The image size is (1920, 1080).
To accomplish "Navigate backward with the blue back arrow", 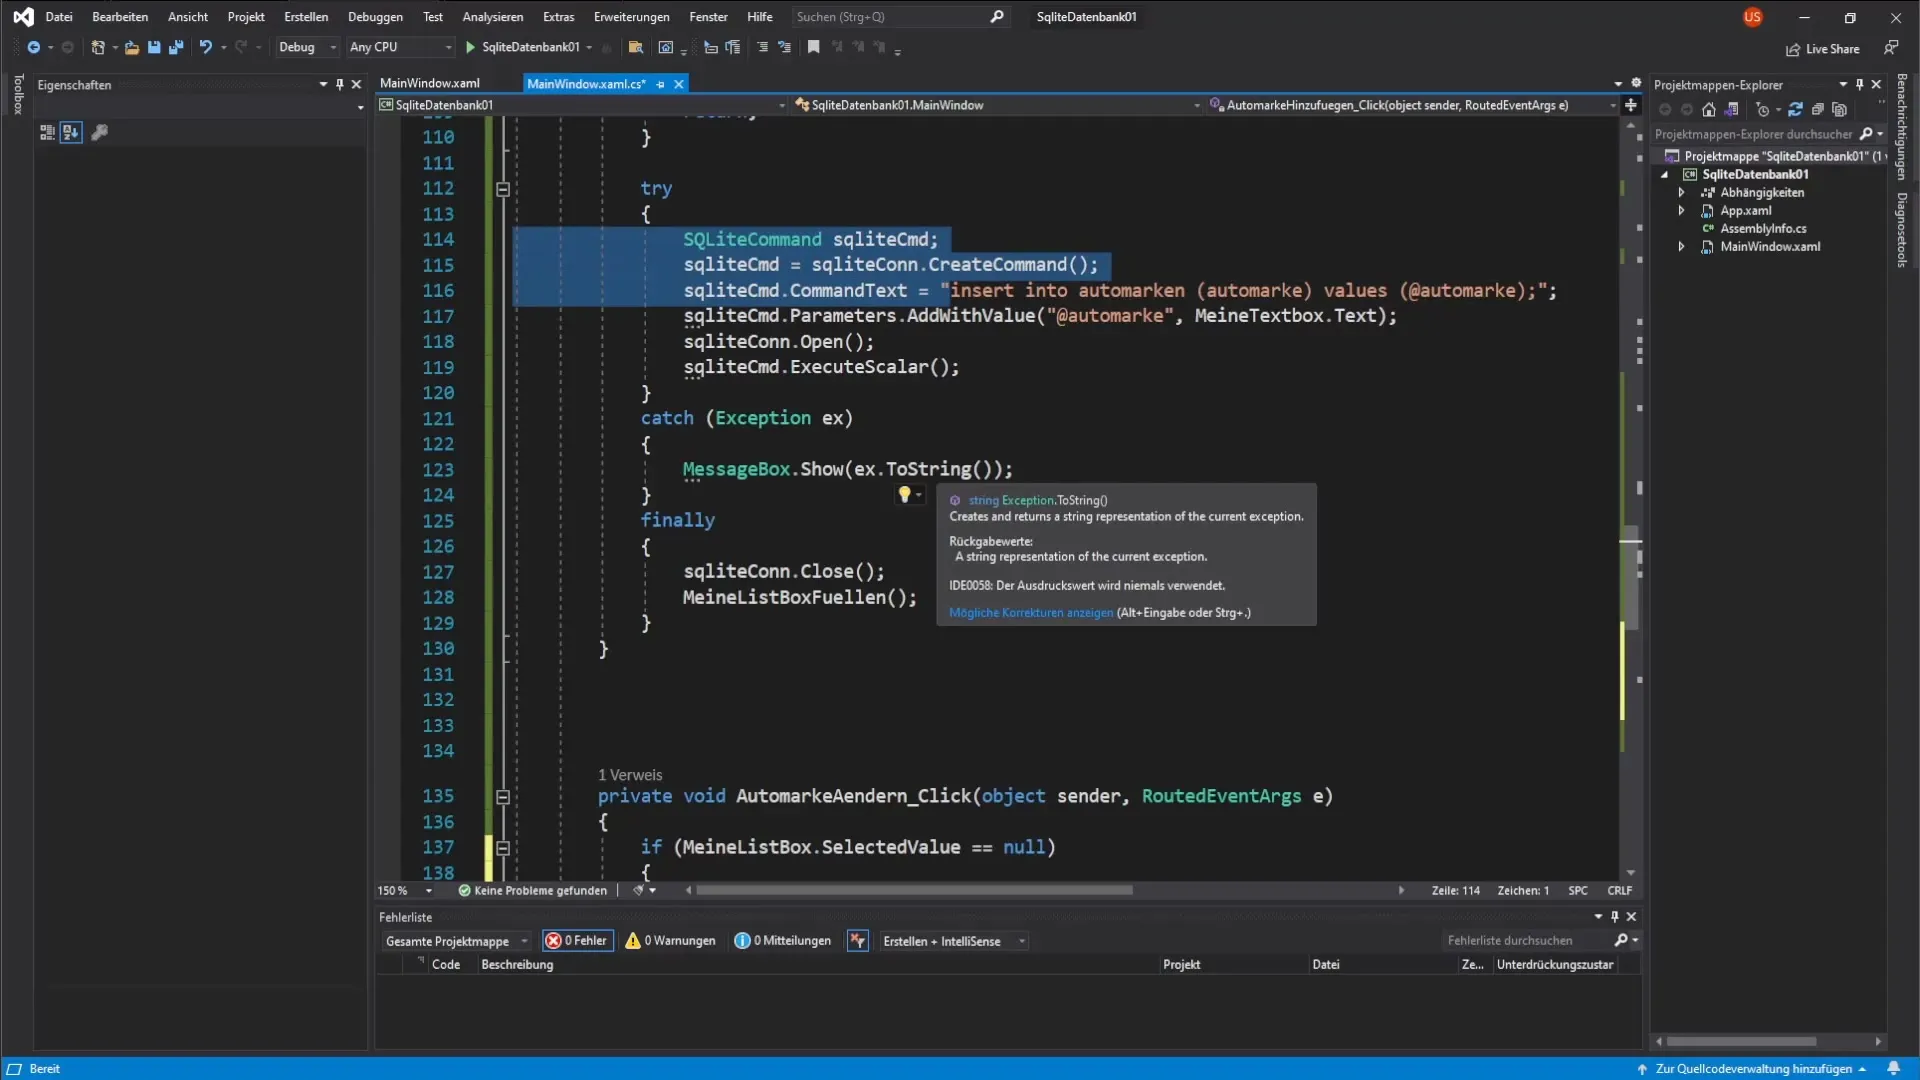I will coord(33,47).
